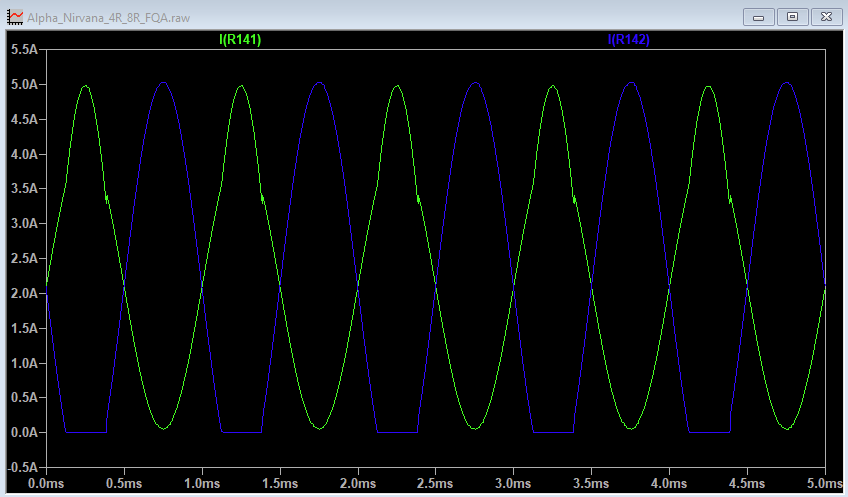This screenshot has height=497, width=848.
Task: Click the 2.5A vertical axis label
Action: click(x=24, y=259)
